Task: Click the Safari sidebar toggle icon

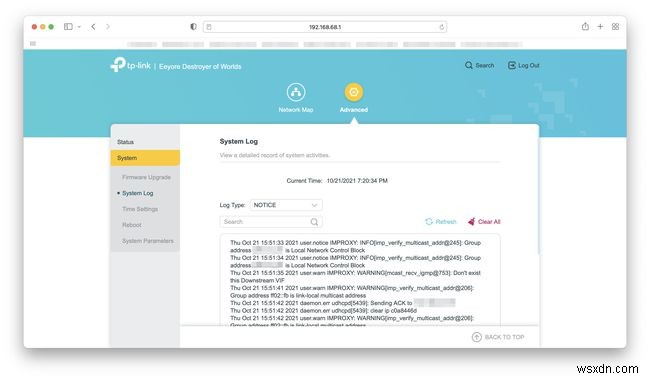Action: coord(68,27)
